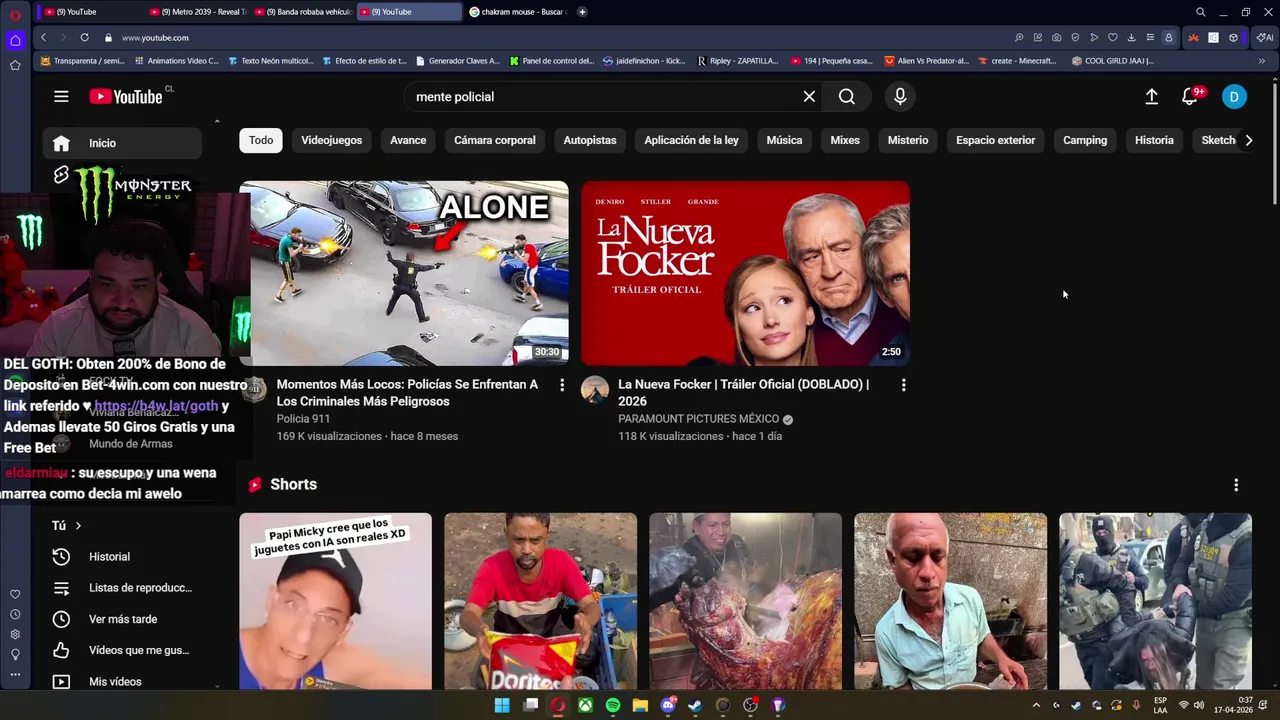Select the Cámara corporal filter chip
This screenshot has width=1280, height=720.
(x=495, y=141)
